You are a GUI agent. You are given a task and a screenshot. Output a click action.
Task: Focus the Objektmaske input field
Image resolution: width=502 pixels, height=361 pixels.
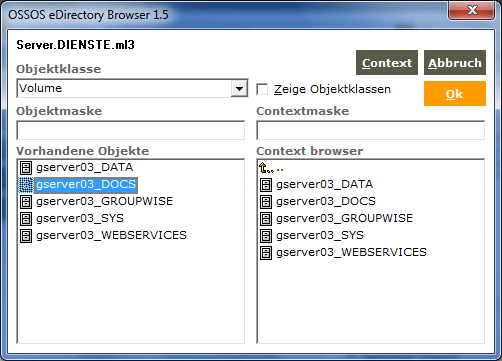[131, 130]
